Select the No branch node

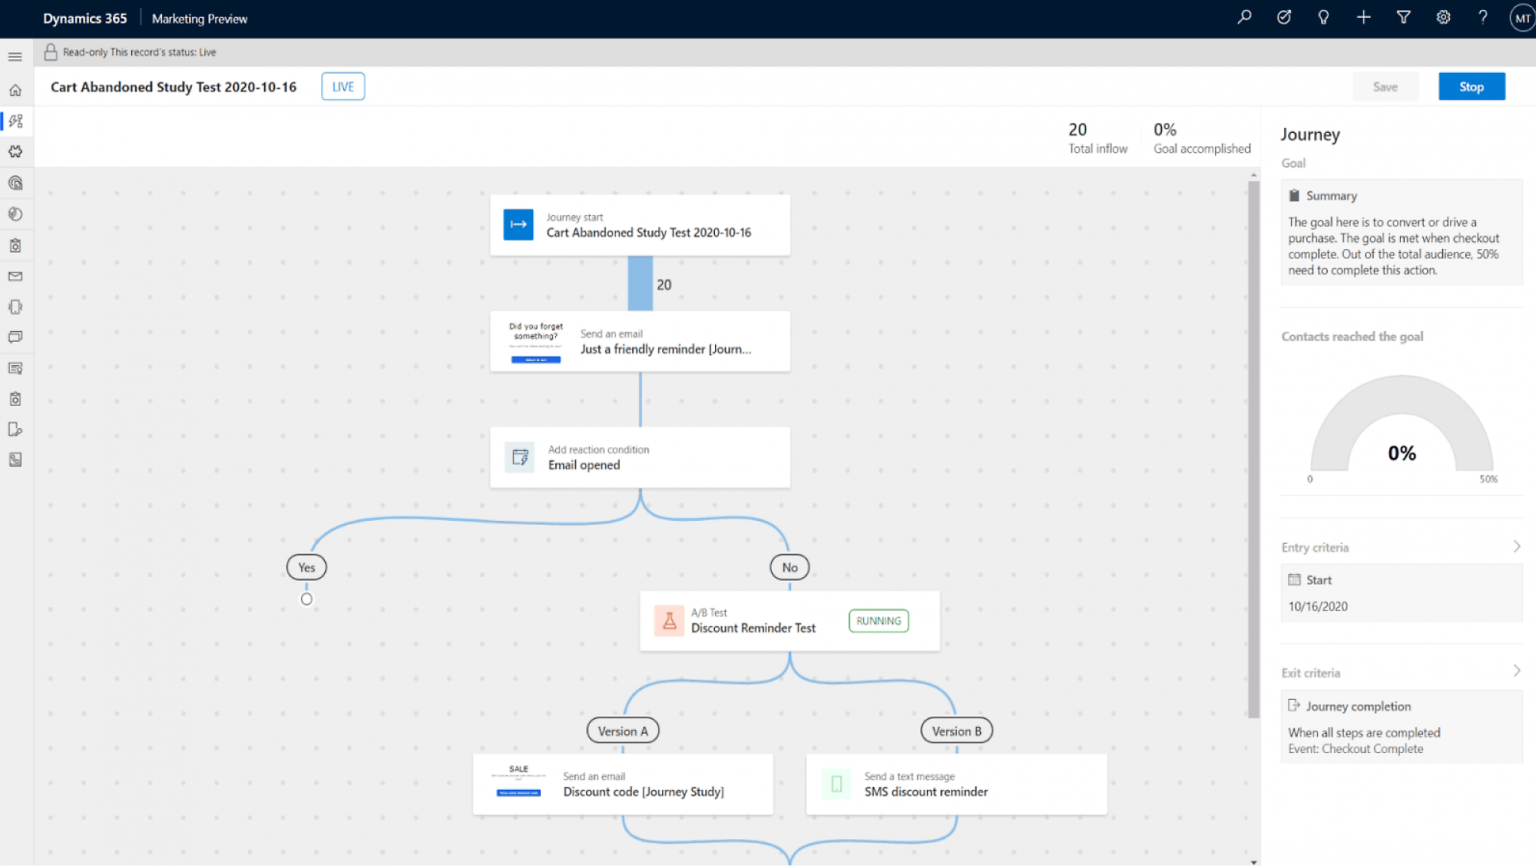(x=789, y=567)
